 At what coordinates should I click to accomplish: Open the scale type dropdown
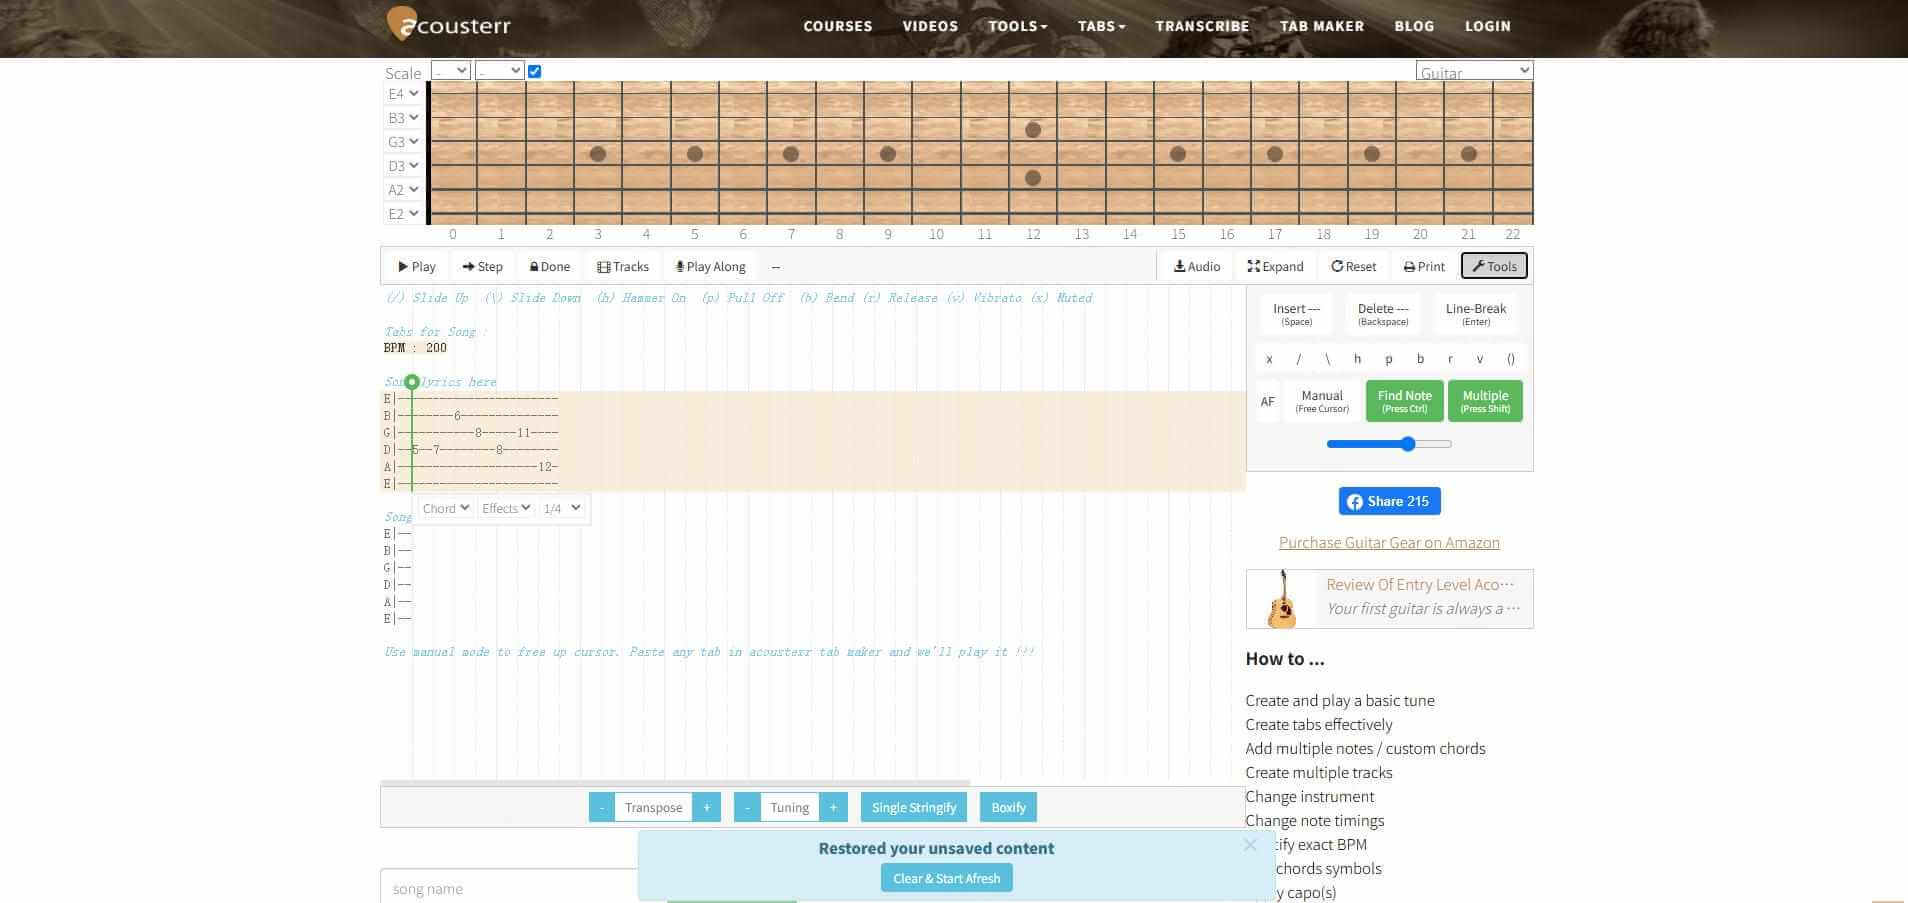click(499, 71)
